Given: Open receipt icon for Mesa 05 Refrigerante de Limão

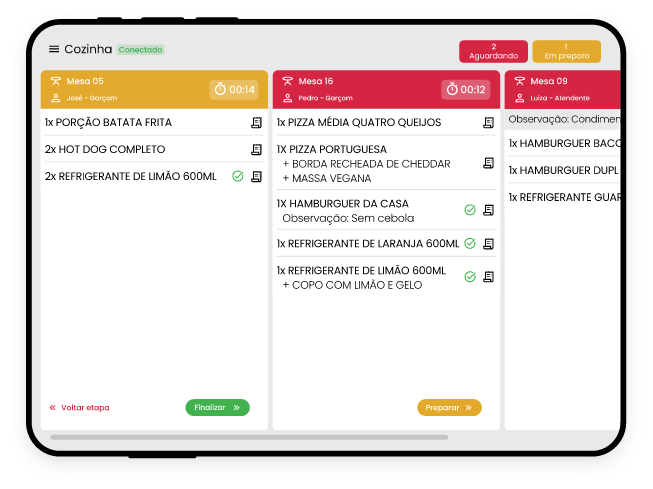Looking at the screenshot, I should (257, 177).
